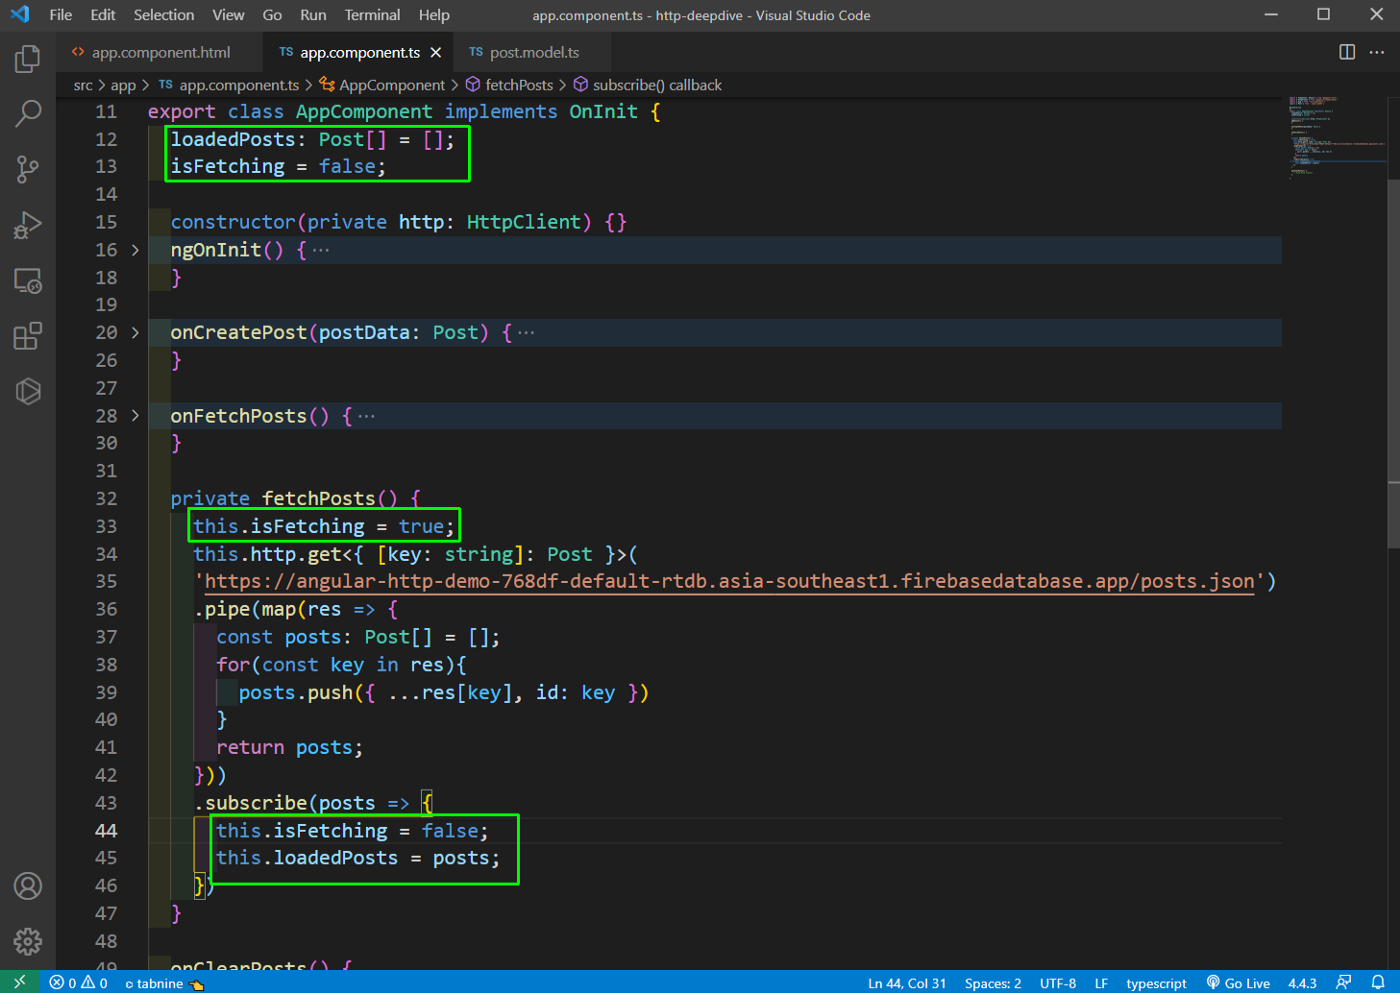Click the Go Live server button
Viewport: 1400px width, 993px height.
pyautogui.click(x=1238, y=983)
